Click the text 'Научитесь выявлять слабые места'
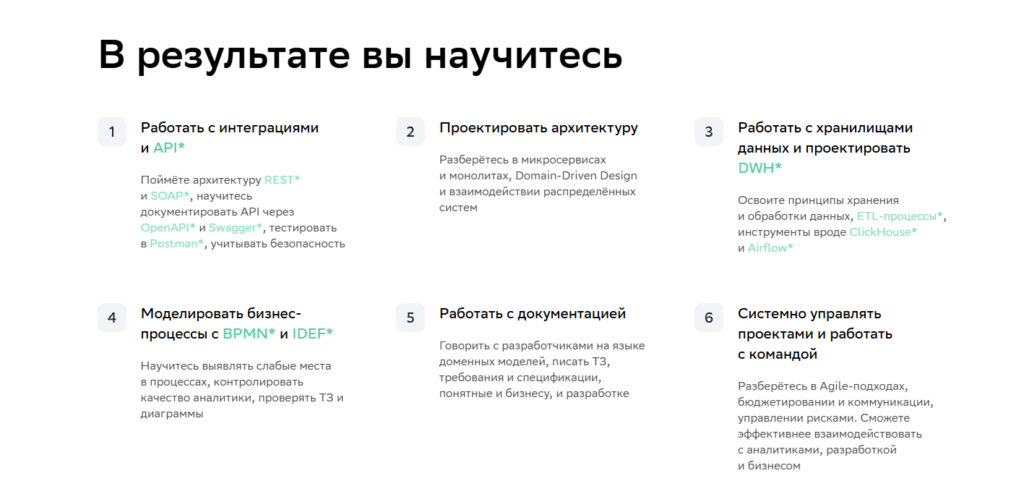 236,366
